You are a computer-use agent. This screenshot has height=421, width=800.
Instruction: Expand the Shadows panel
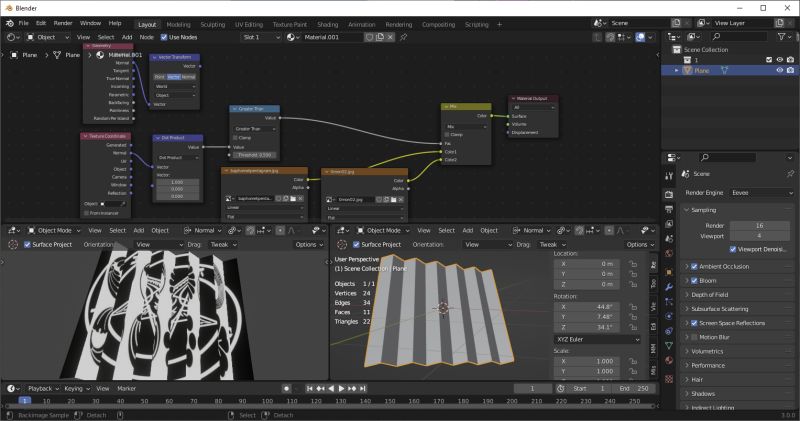tap(687, 394)
